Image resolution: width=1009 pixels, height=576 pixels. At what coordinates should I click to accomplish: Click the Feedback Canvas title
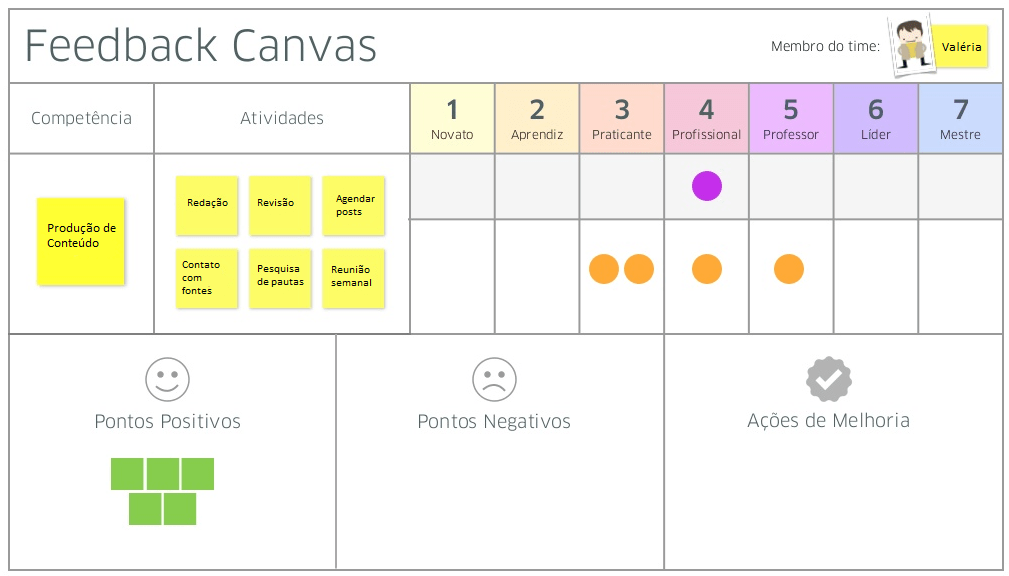(201, 46)
